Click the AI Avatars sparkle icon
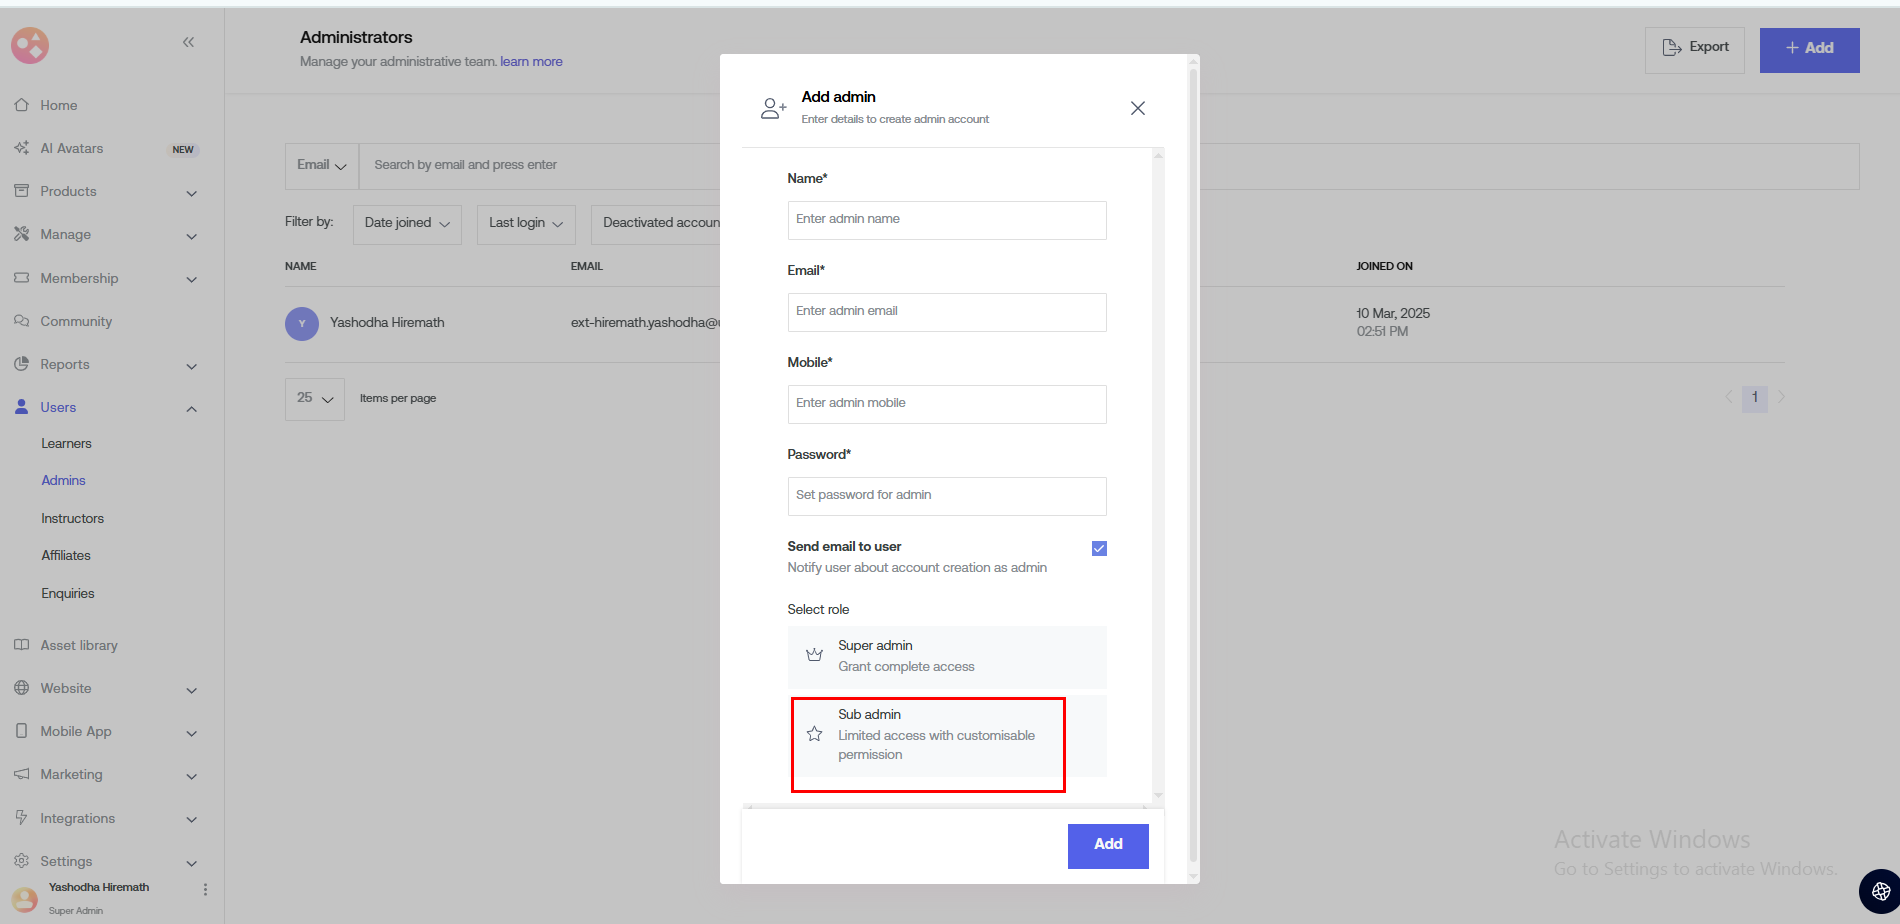Viewport: 1900px width, 924px height. (21, 148)
